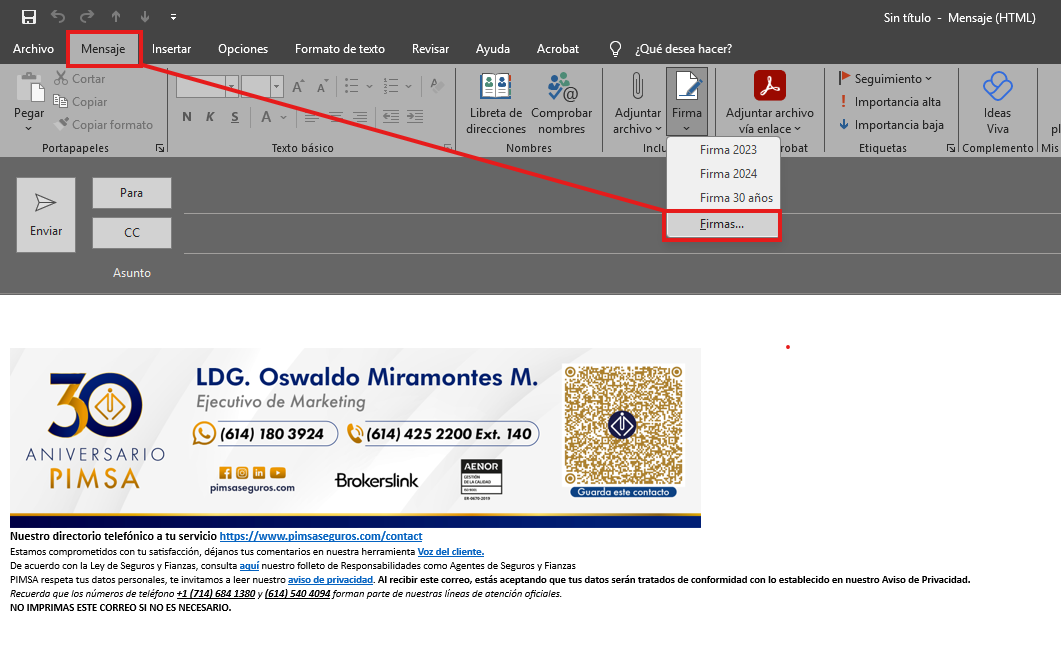This screenshot has width=1061, height=647.
Task: Clear all formatting eraser icon
Action: coord(436,86)
